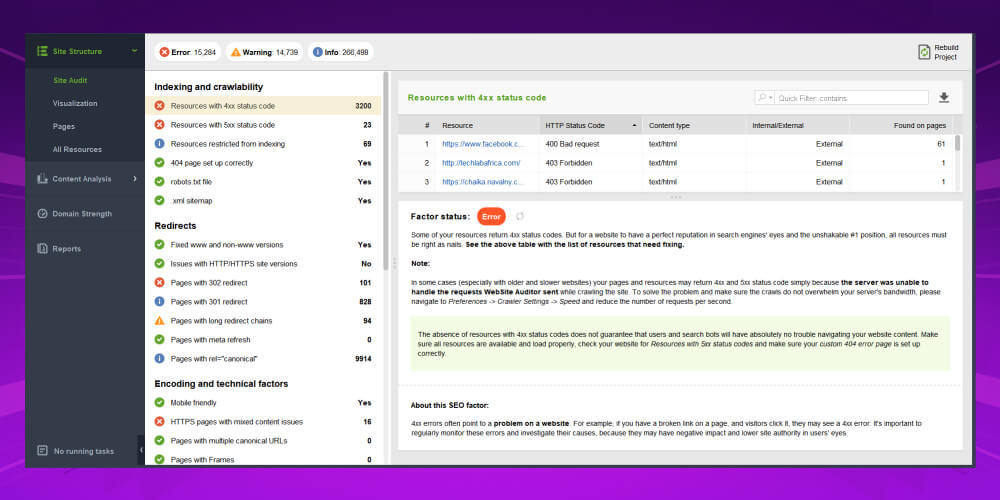Click the audit list vertical scrollbar
This screenshot has width=1000, height=500.
tap(385, 170)
